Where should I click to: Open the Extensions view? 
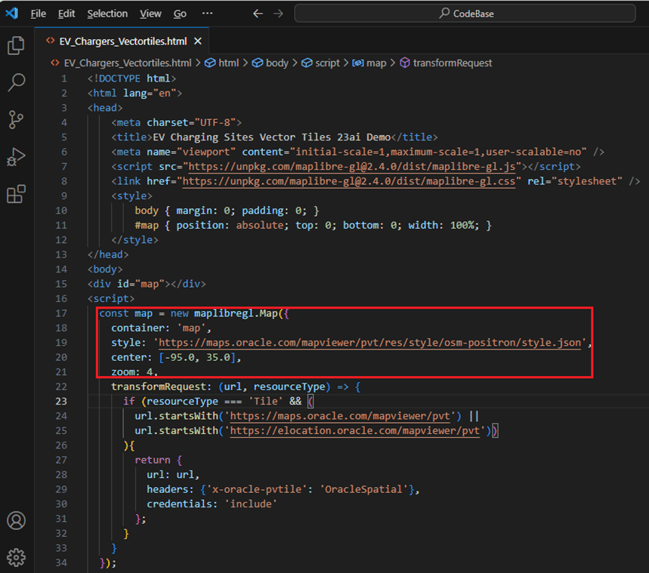tap(16, 194)
